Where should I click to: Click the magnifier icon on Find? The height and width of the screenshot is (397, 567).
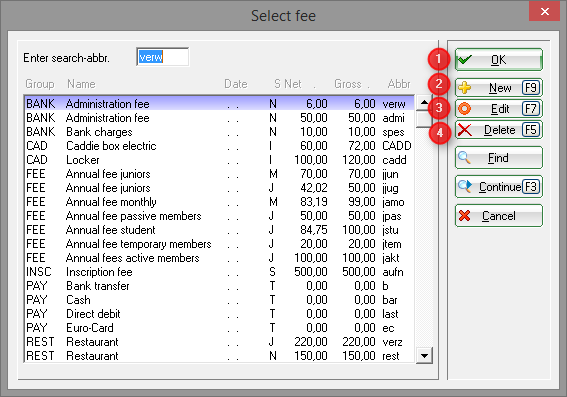pos(464,158)
